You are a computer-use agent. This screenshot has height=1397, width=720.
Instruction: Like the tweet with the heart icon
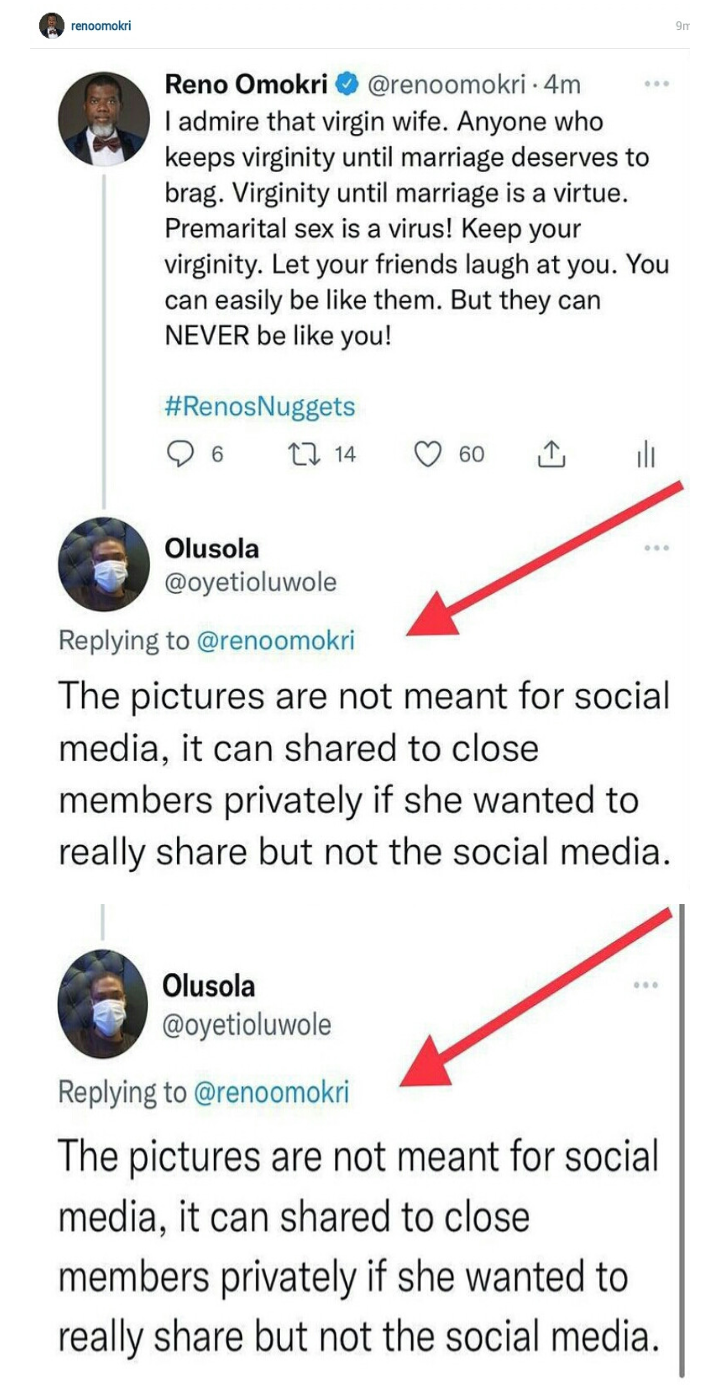tap(428, 455)
